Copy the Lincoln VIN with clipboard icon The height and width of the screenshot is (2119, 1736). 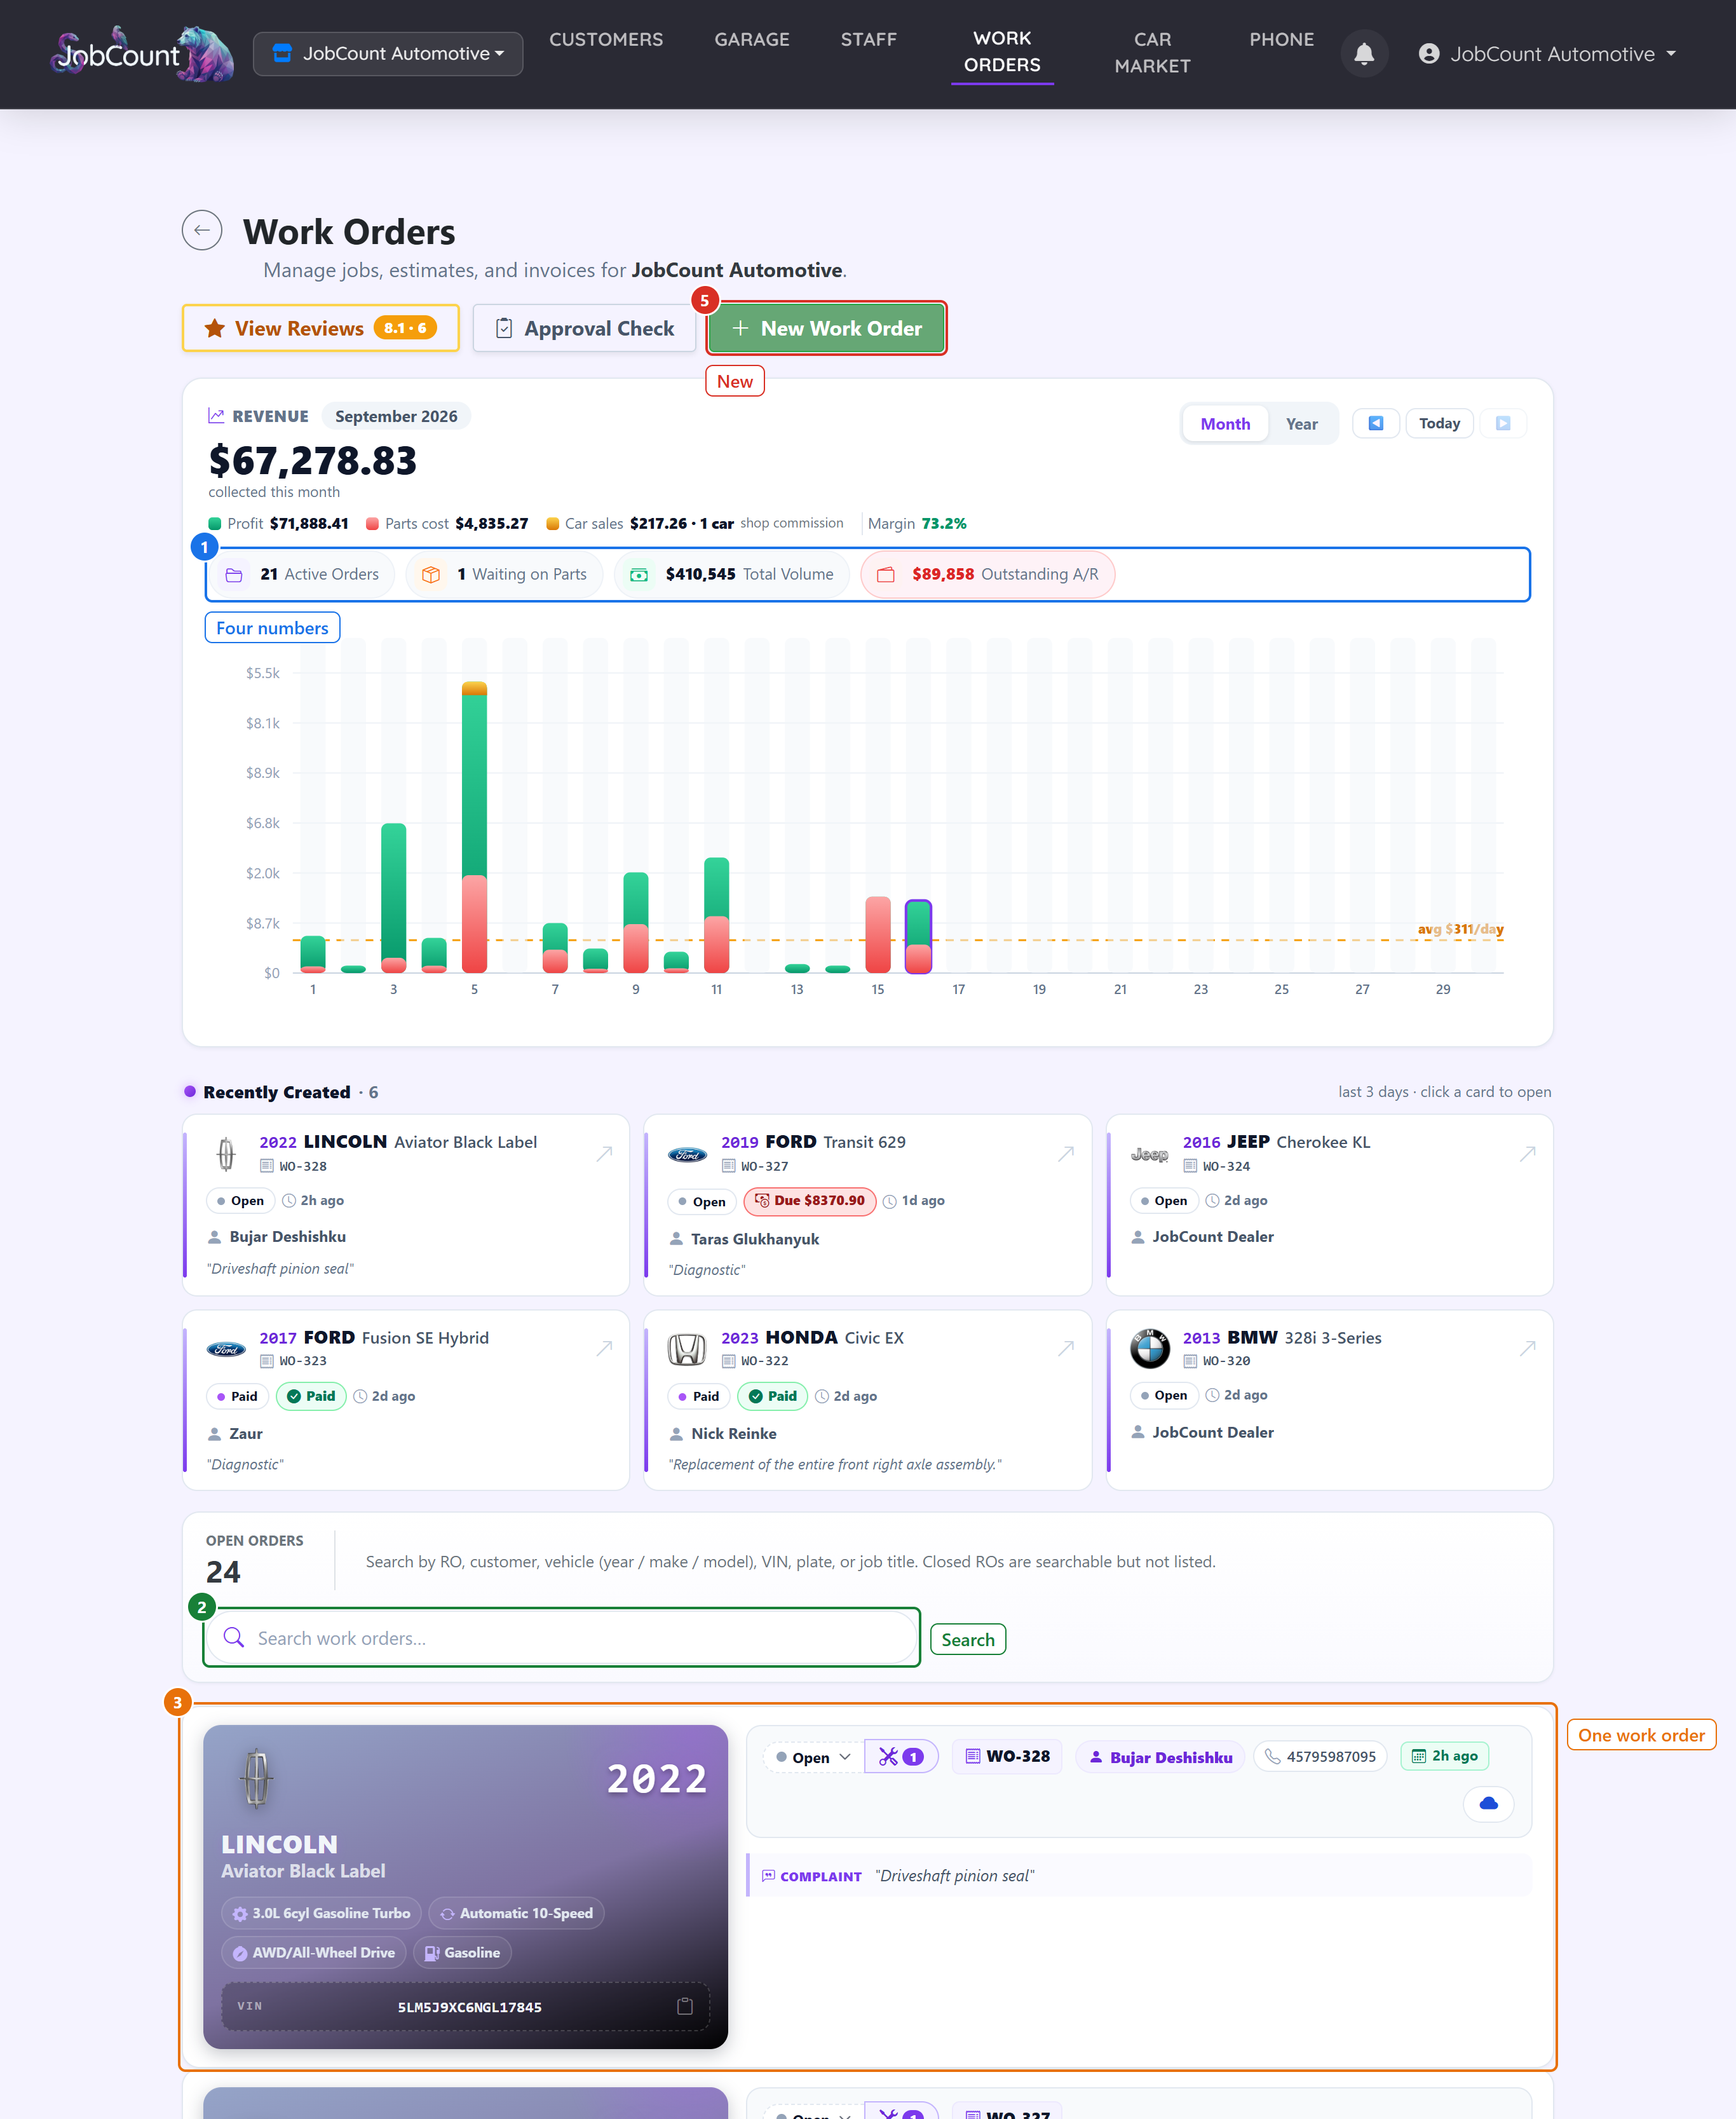coord(685,2006)
